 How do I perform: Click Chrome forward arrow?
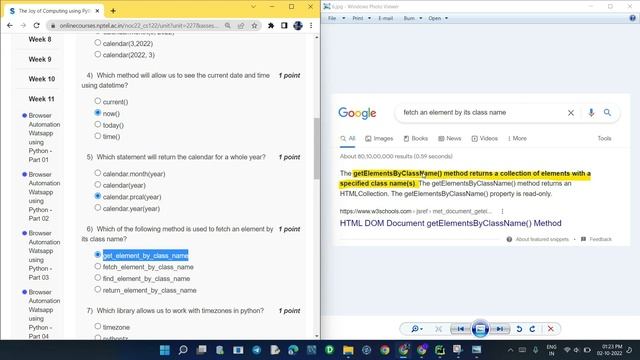[x=23, y=25]
